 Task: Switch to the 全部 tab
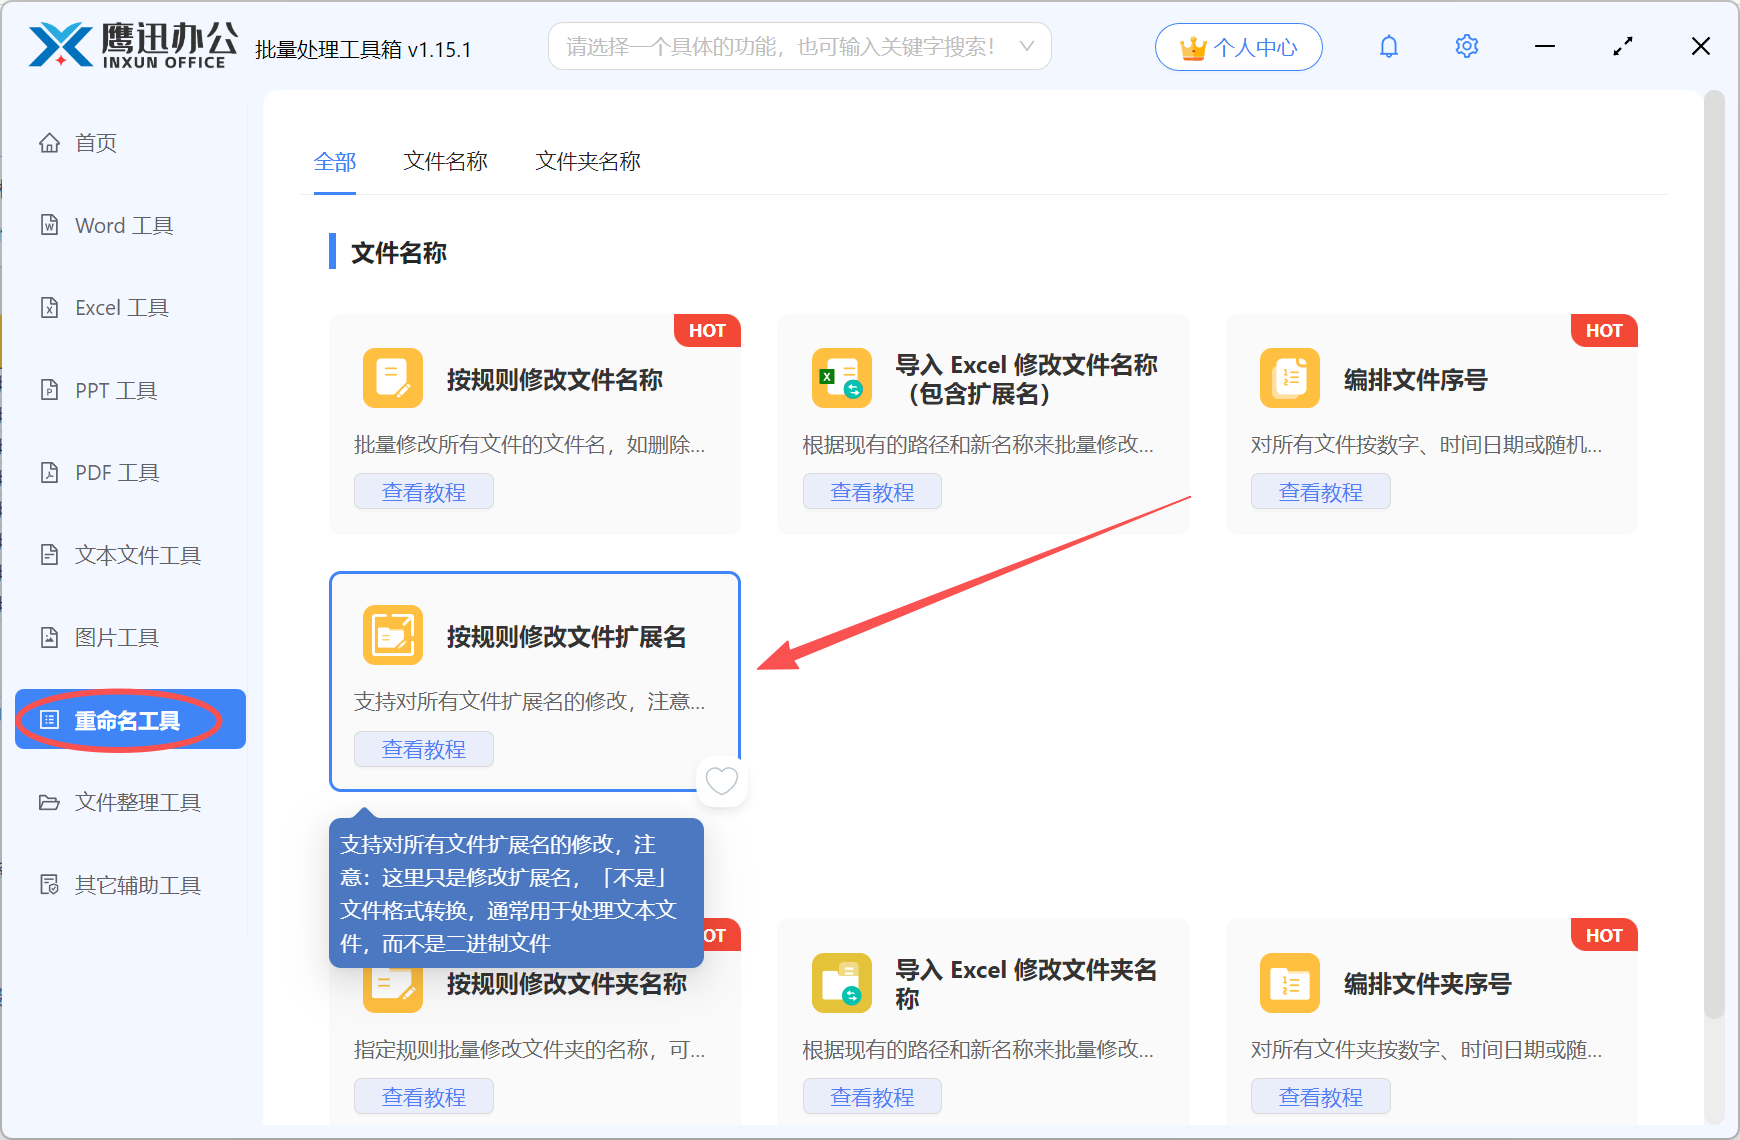(335, 161)
